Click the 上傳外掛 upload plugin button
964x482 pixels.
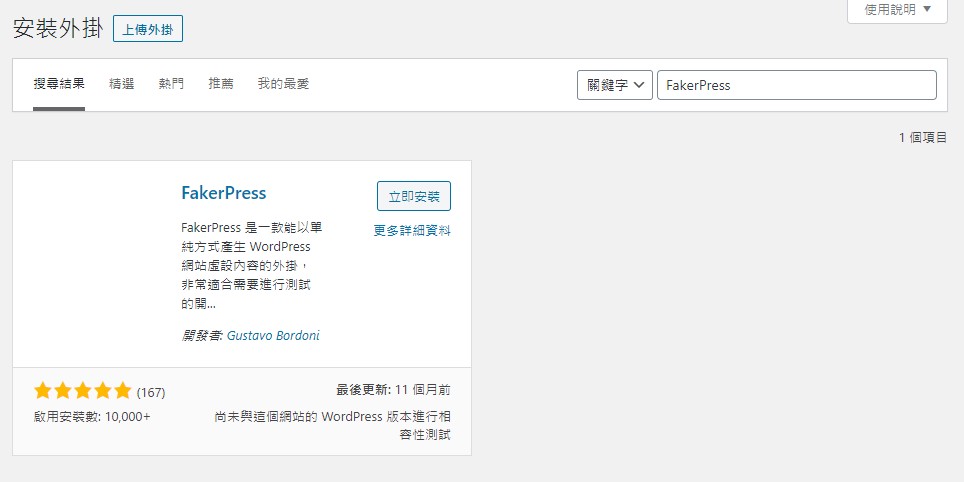tap(148, 29)
